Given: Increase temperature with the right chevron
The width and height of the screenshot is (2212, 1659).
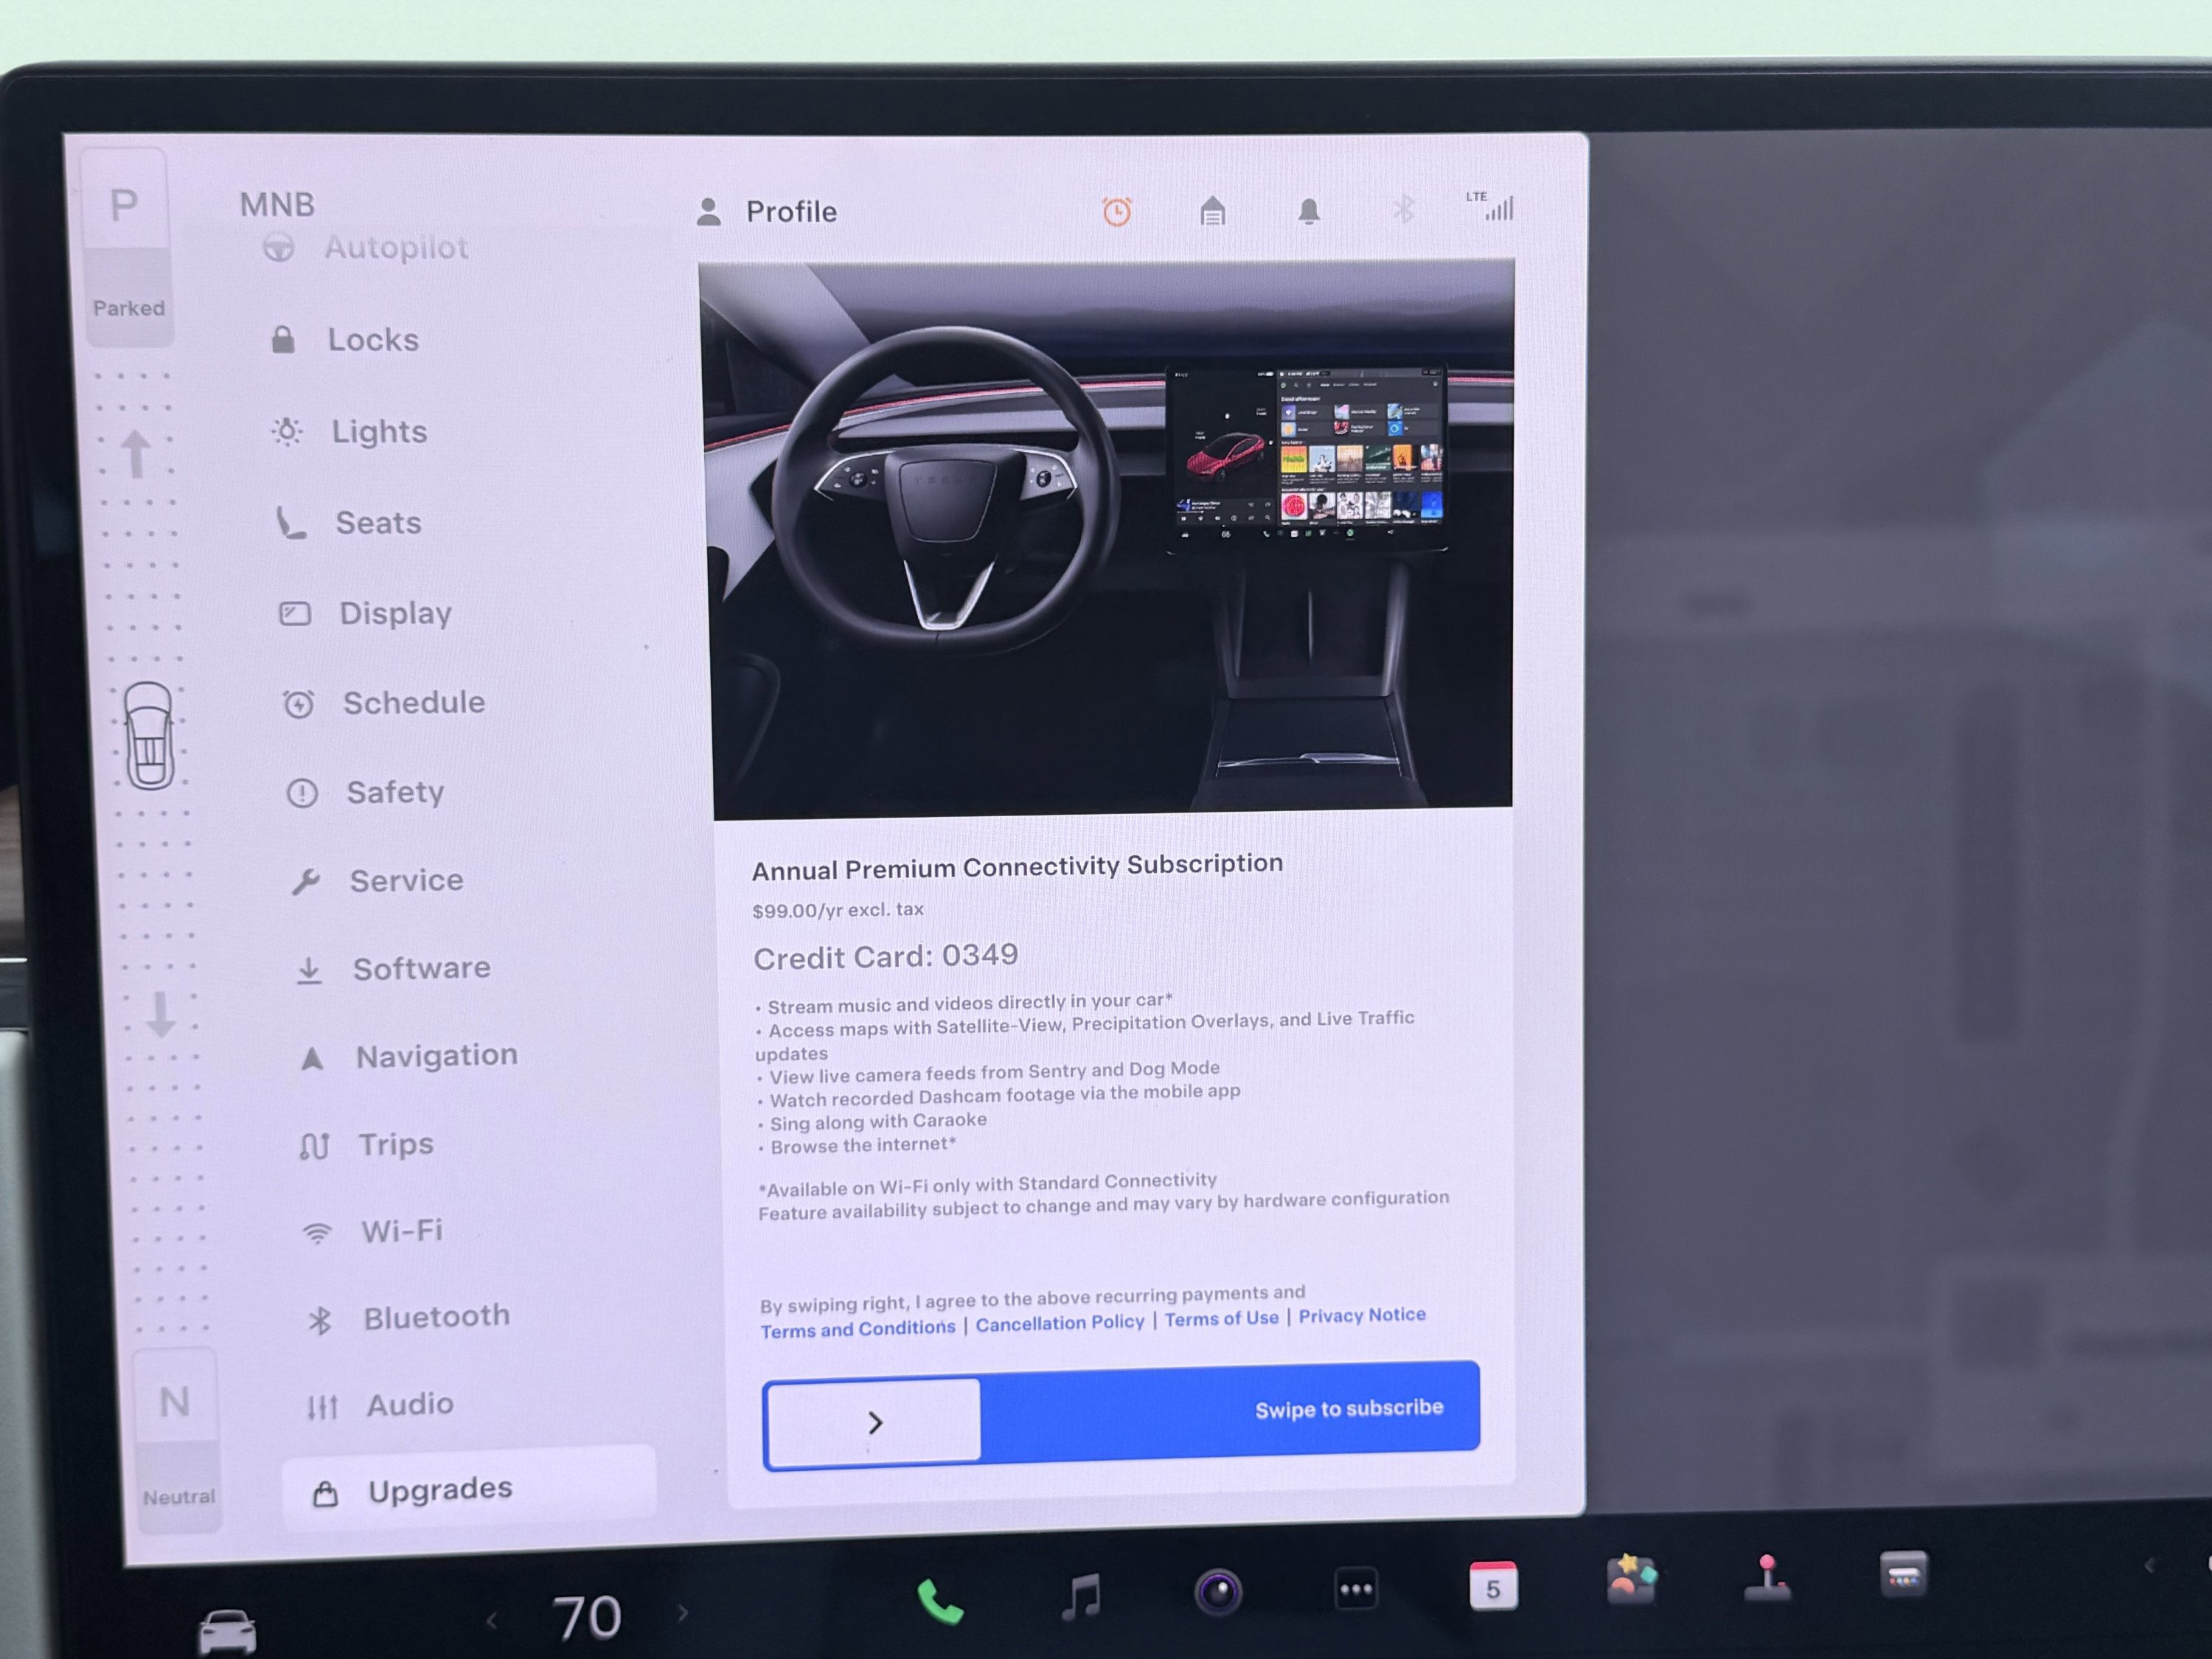Looking at the screenshot, I should click(683, 1613).
